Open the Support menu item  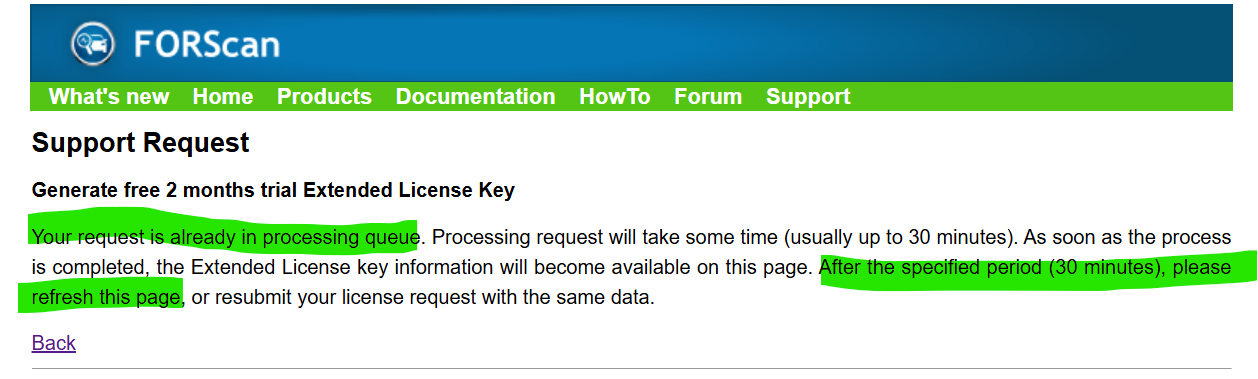[808, 97]
